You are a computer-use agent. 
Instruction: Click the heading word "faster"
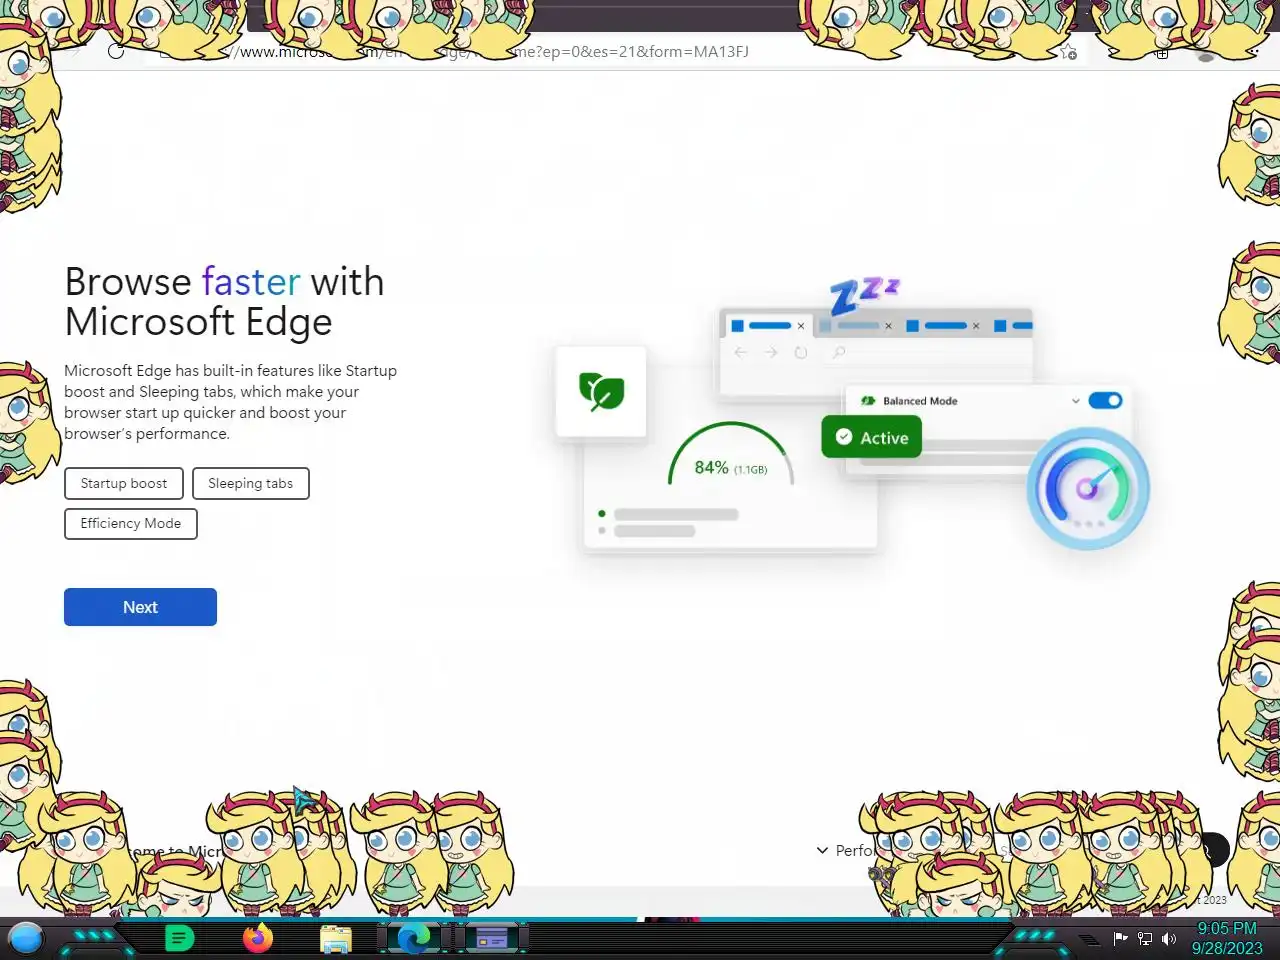[x=251, y=282]
